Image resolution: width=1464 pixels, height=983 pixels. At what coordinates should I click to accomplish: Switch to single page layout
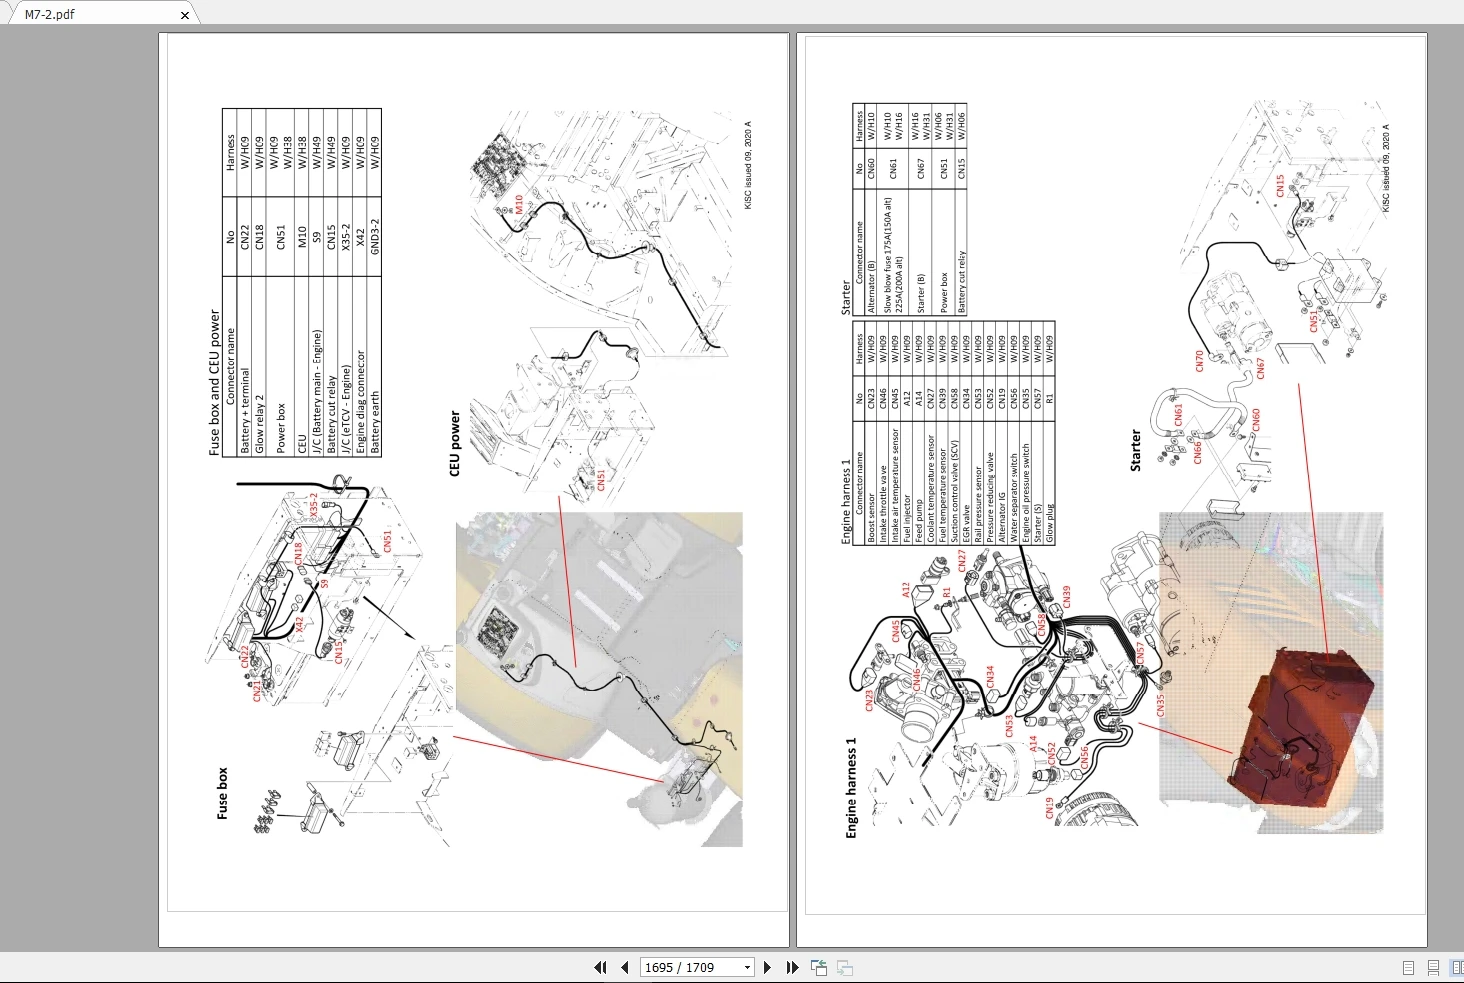[x=1408, y=968]
